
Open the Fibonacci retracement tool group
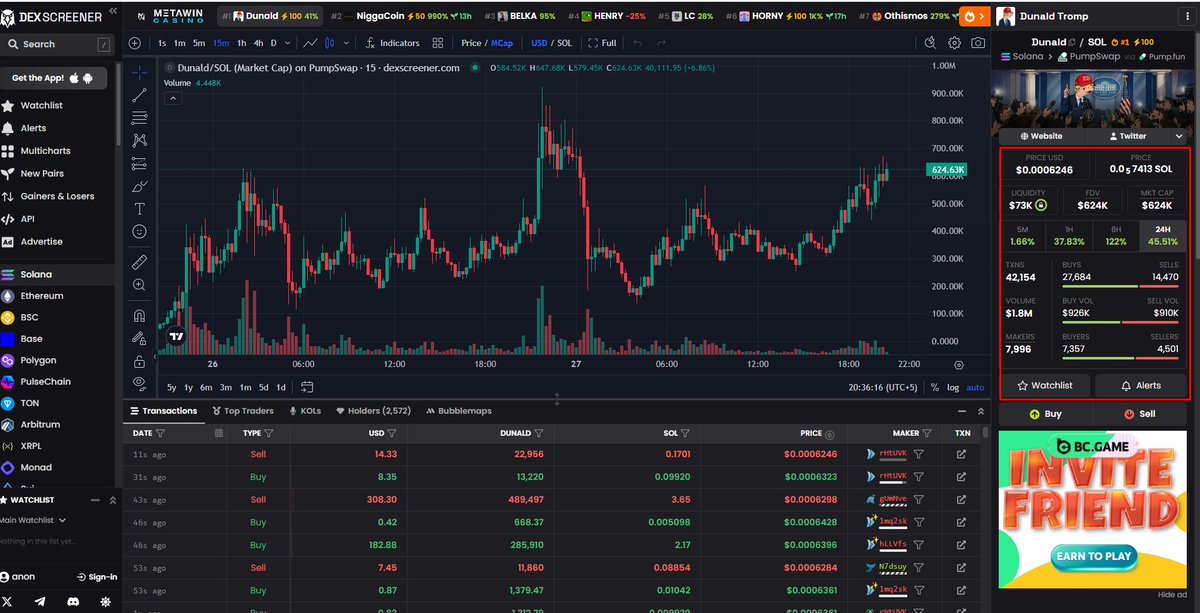[139, 118]
